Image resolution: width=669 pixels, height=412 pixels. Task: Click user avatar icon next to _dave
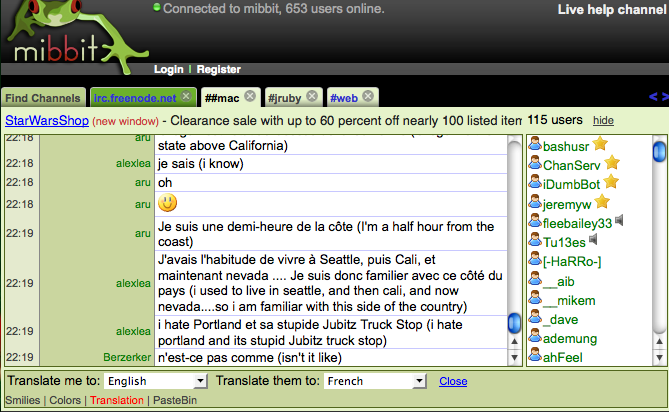click(535, 317)
